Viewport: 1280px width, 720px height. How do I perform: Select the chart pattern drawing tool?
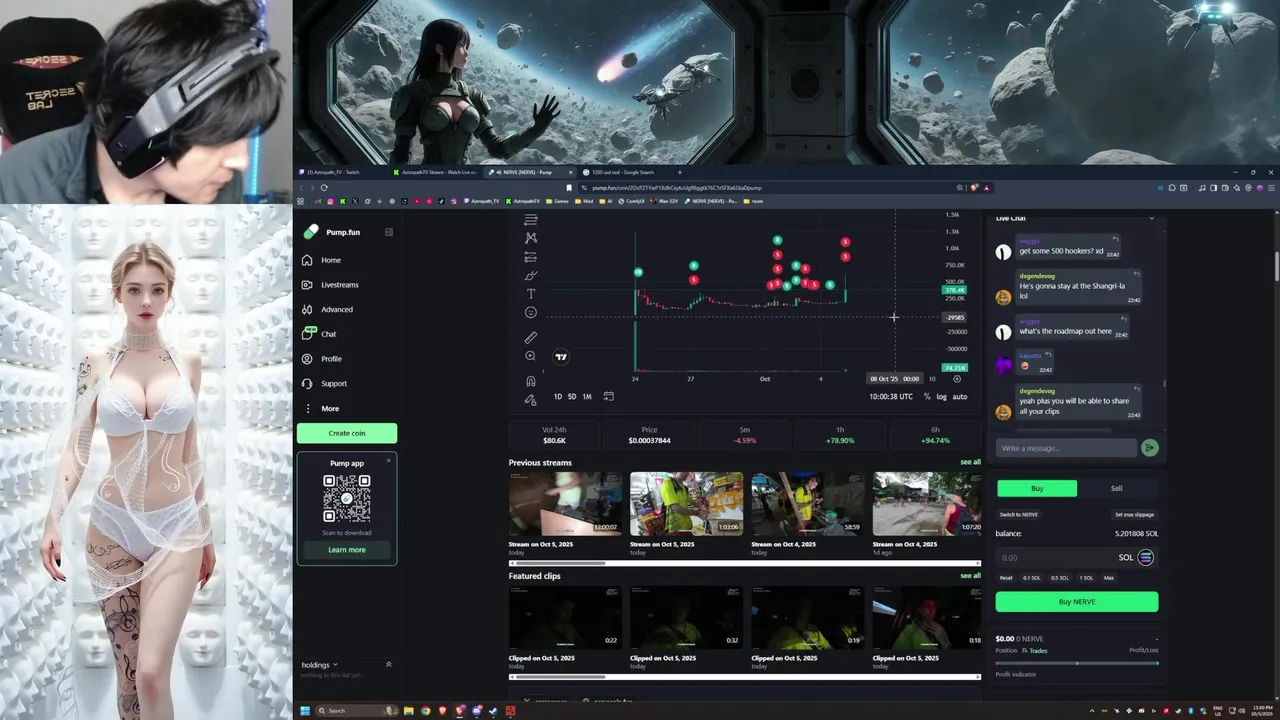531,238
